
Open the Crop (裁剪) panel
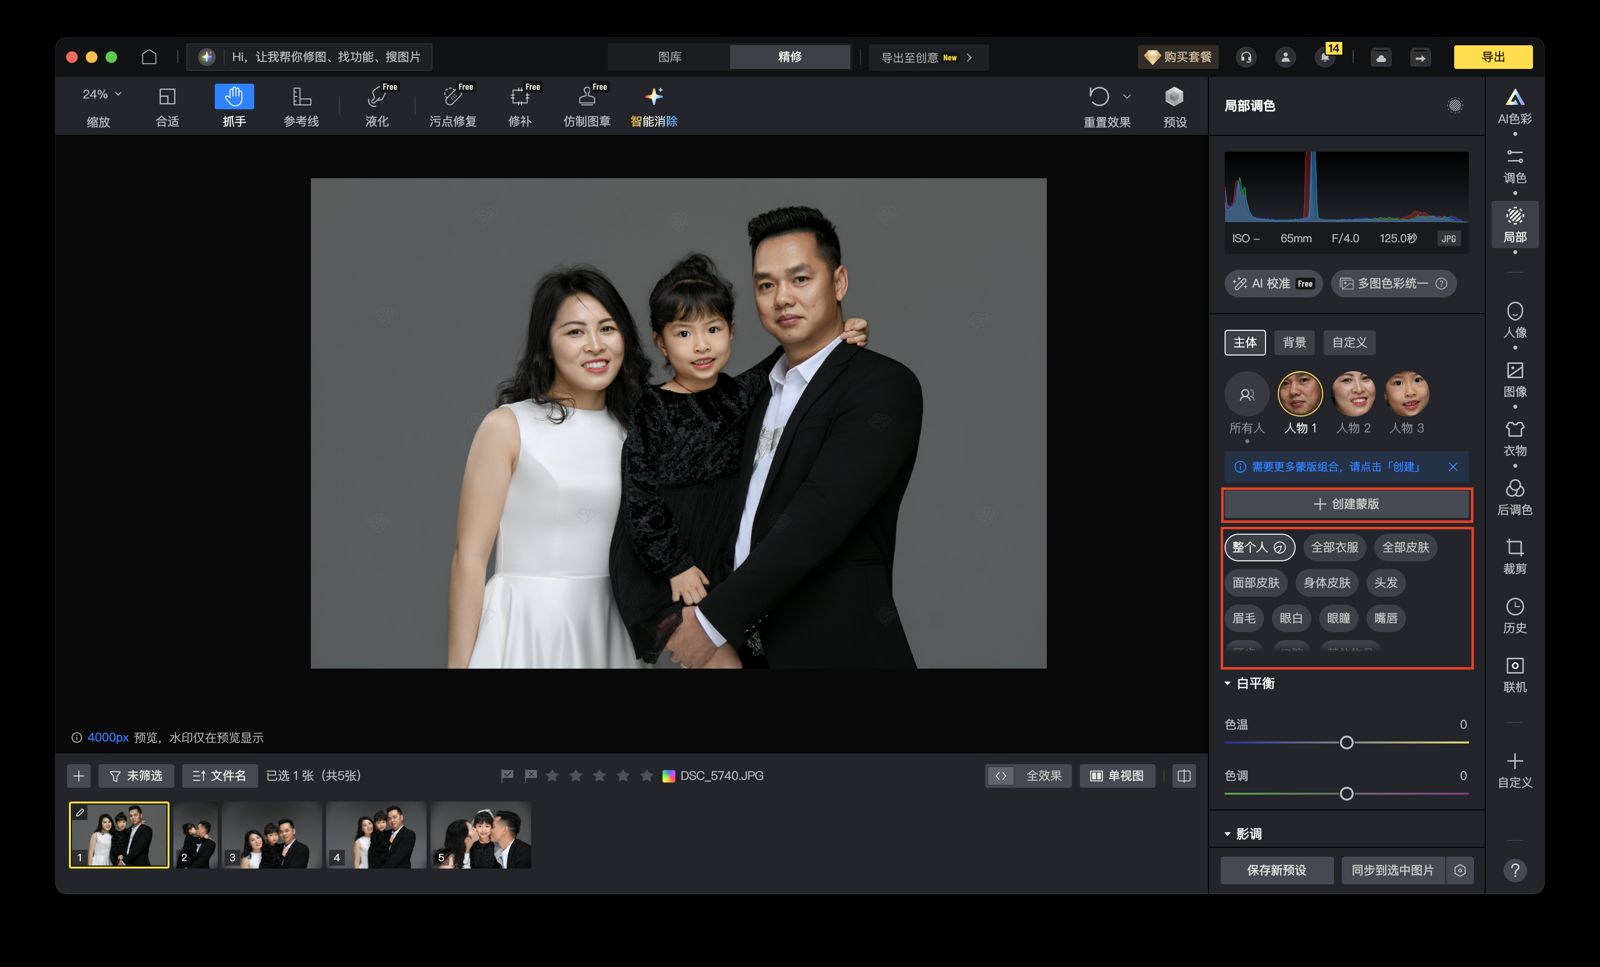pyautogui.click(x=1514, y=555)
